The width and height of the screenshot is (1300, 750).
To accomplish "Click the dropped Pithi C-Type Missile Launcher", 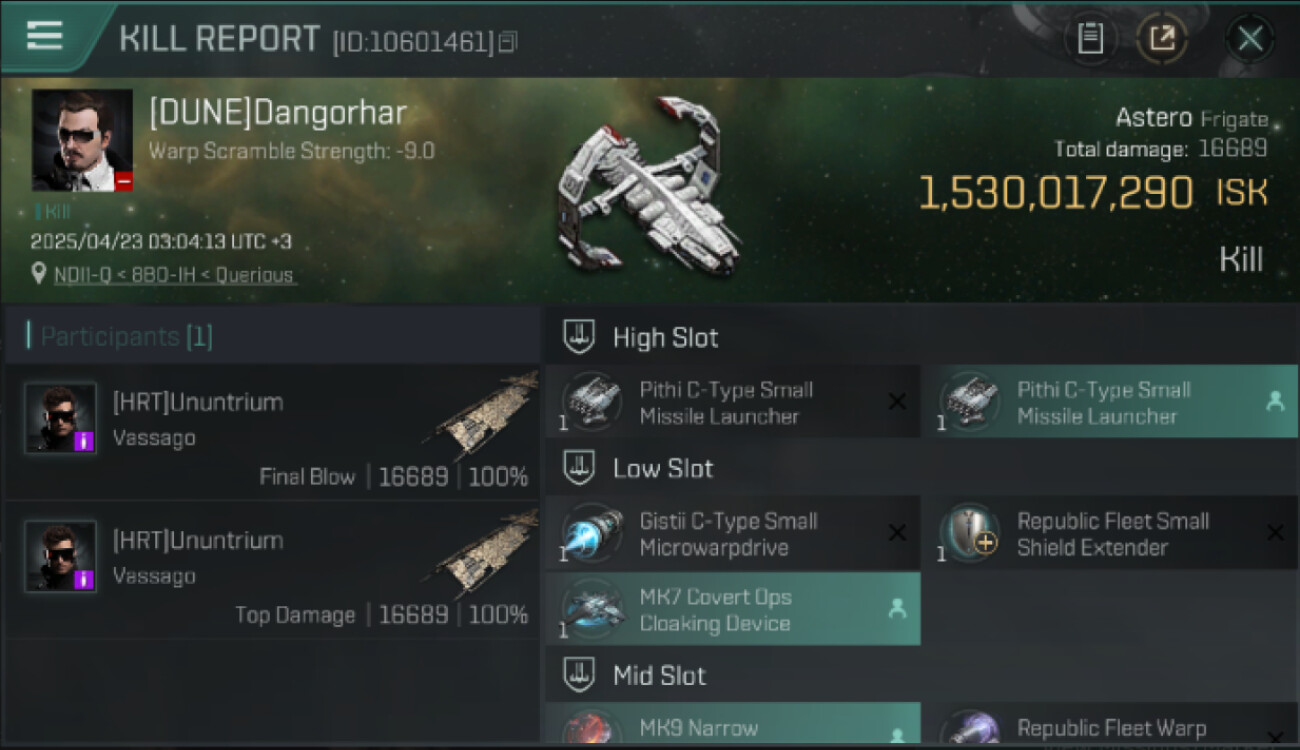I will click(x=1111, y=403).
